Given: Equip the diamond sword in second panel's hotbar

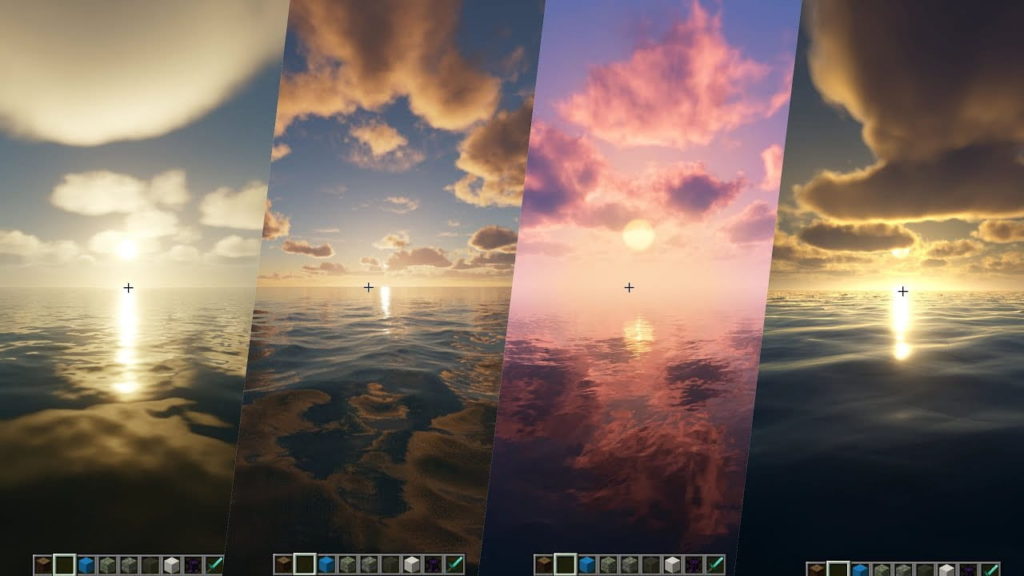Looking at the screenshot, I should point(455,565).
